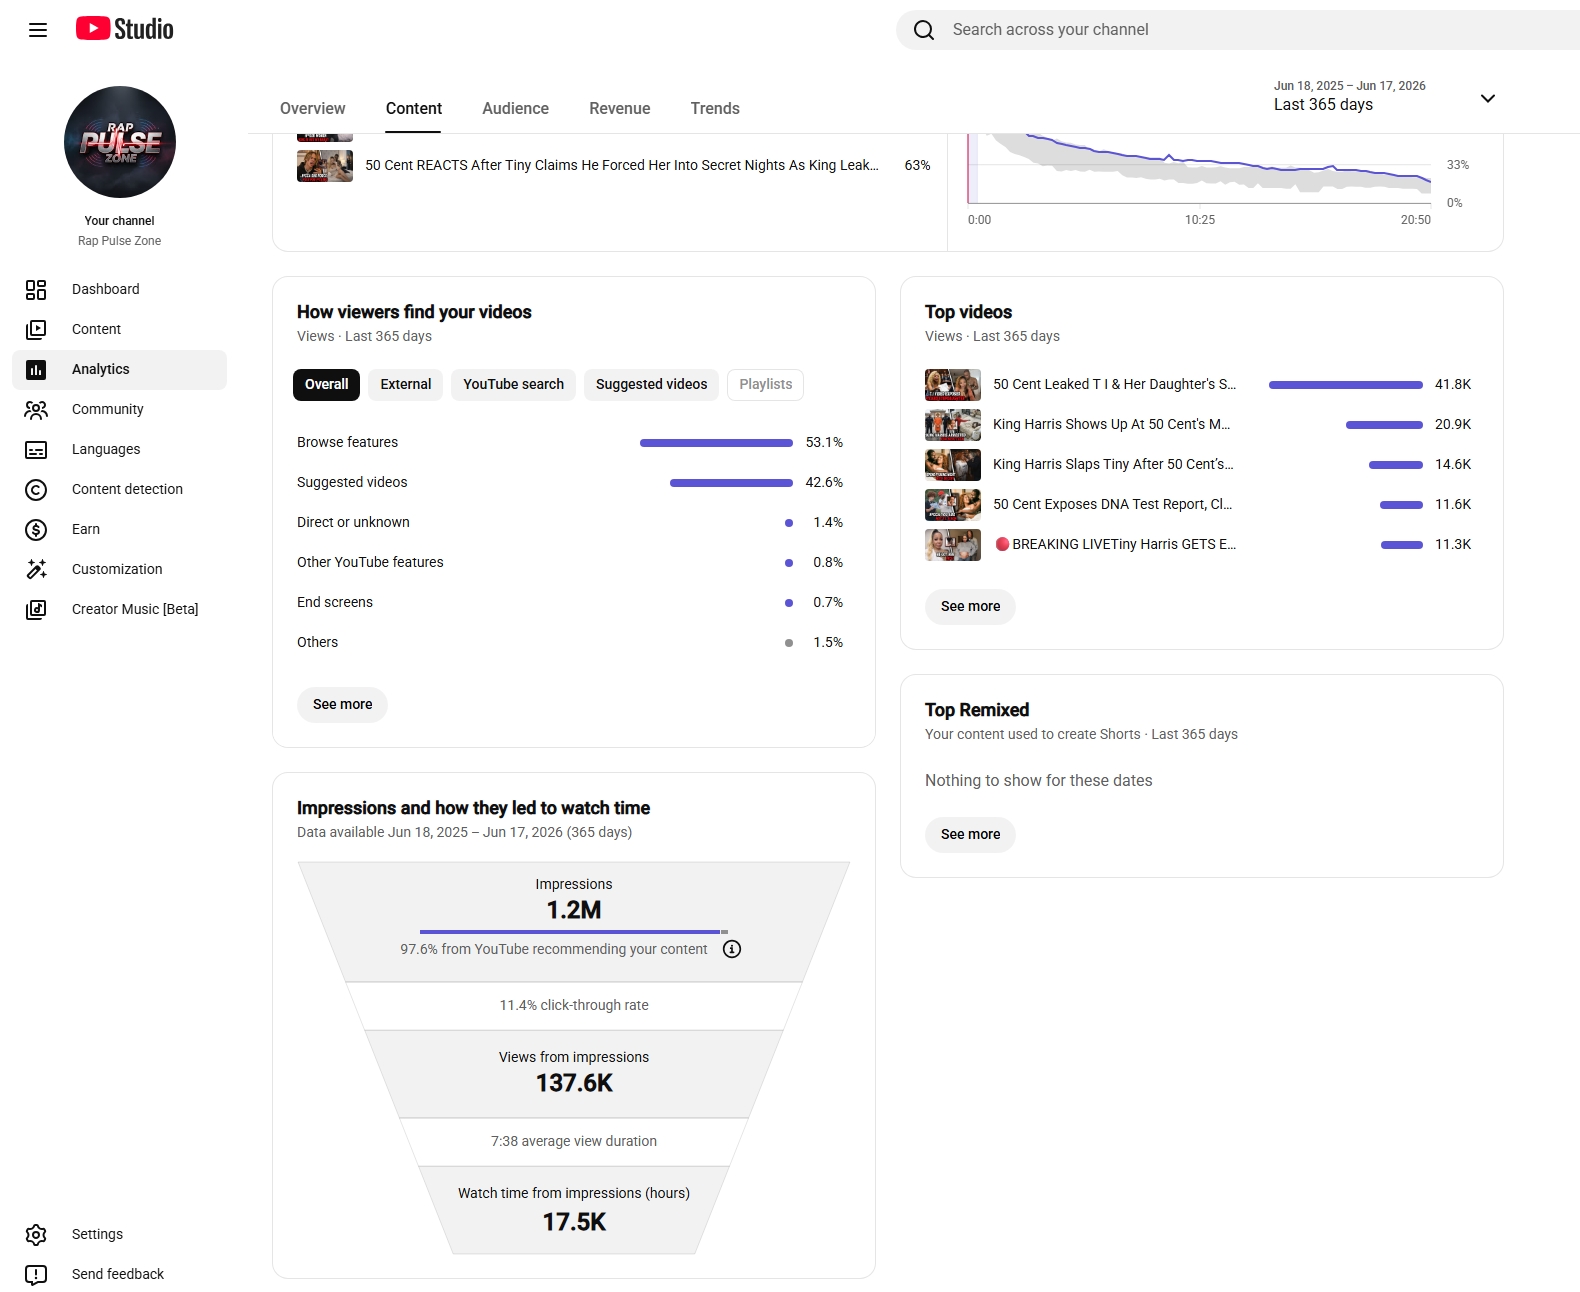Open Earn in the sidebar
The height and width of the screenshot is (1292, 1580).
tap(86, 529)
